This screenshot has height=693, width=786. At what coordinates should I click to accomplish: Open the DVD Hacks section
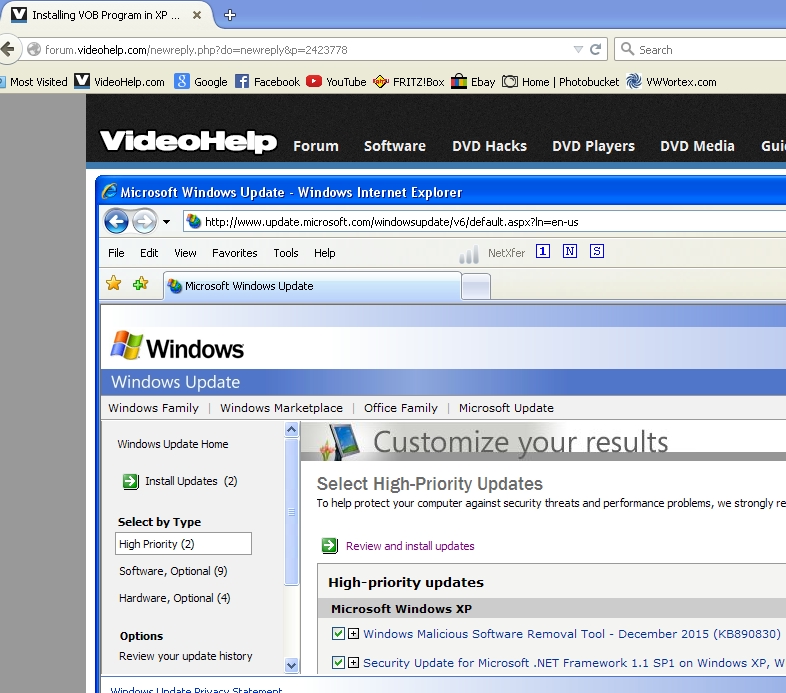[489, 146]
